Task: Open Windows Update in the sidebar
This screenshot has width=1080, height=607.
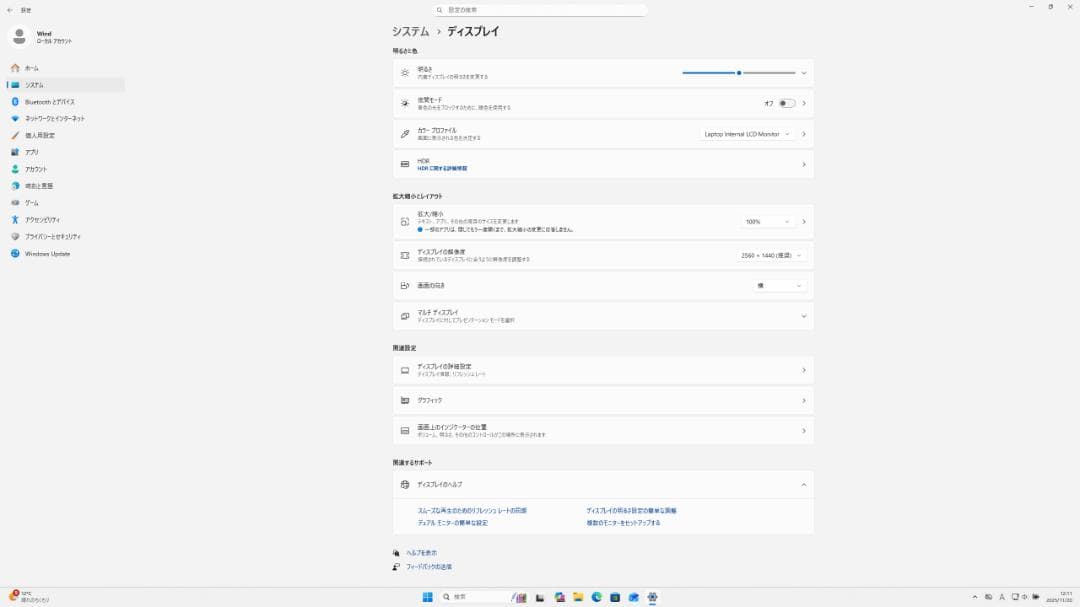Action: click(x=47, y=254)
